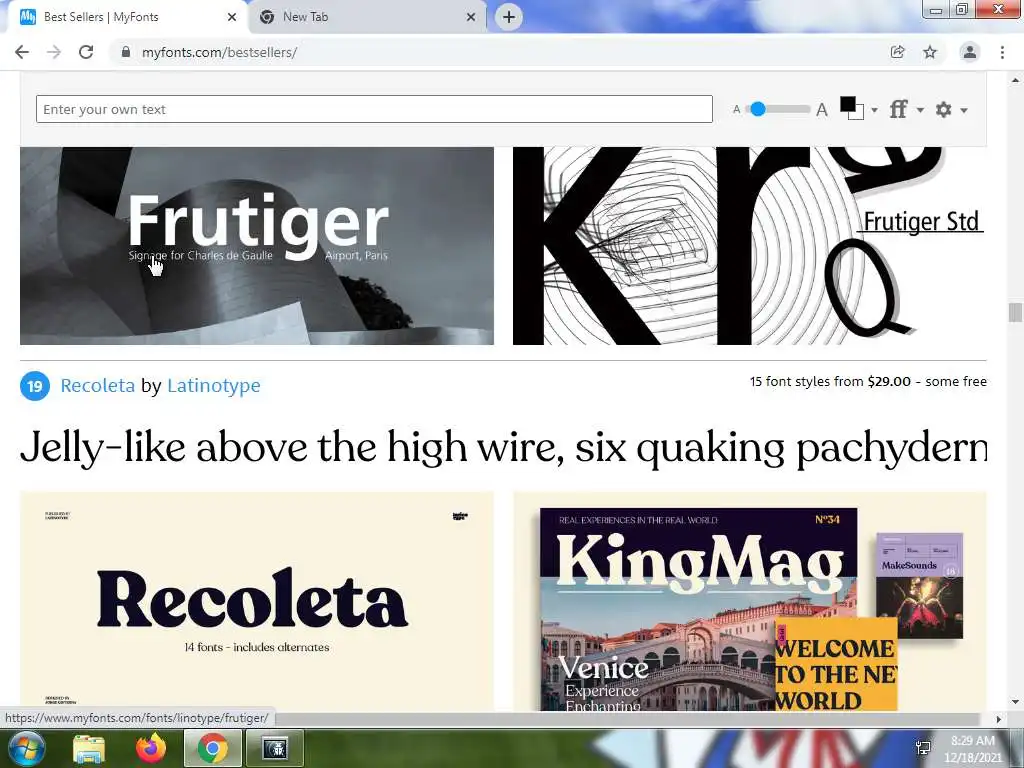The height and width of the screenshot is (768, 1024).
Task: Open the foreground/background color swatch
Action: pos(852,108)
